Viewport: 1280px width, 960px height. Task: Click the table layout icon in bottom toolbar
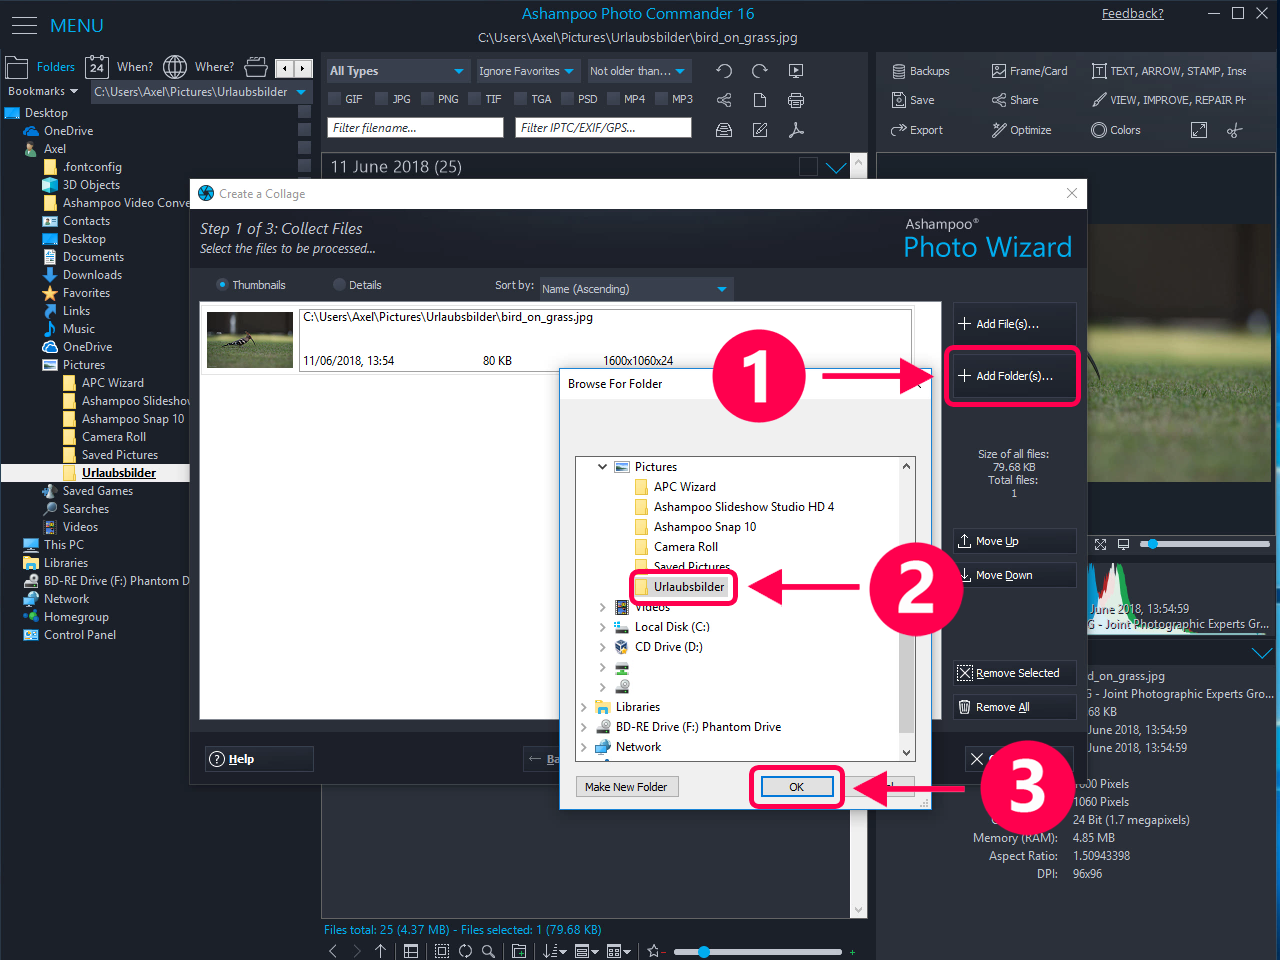(411, 951)
